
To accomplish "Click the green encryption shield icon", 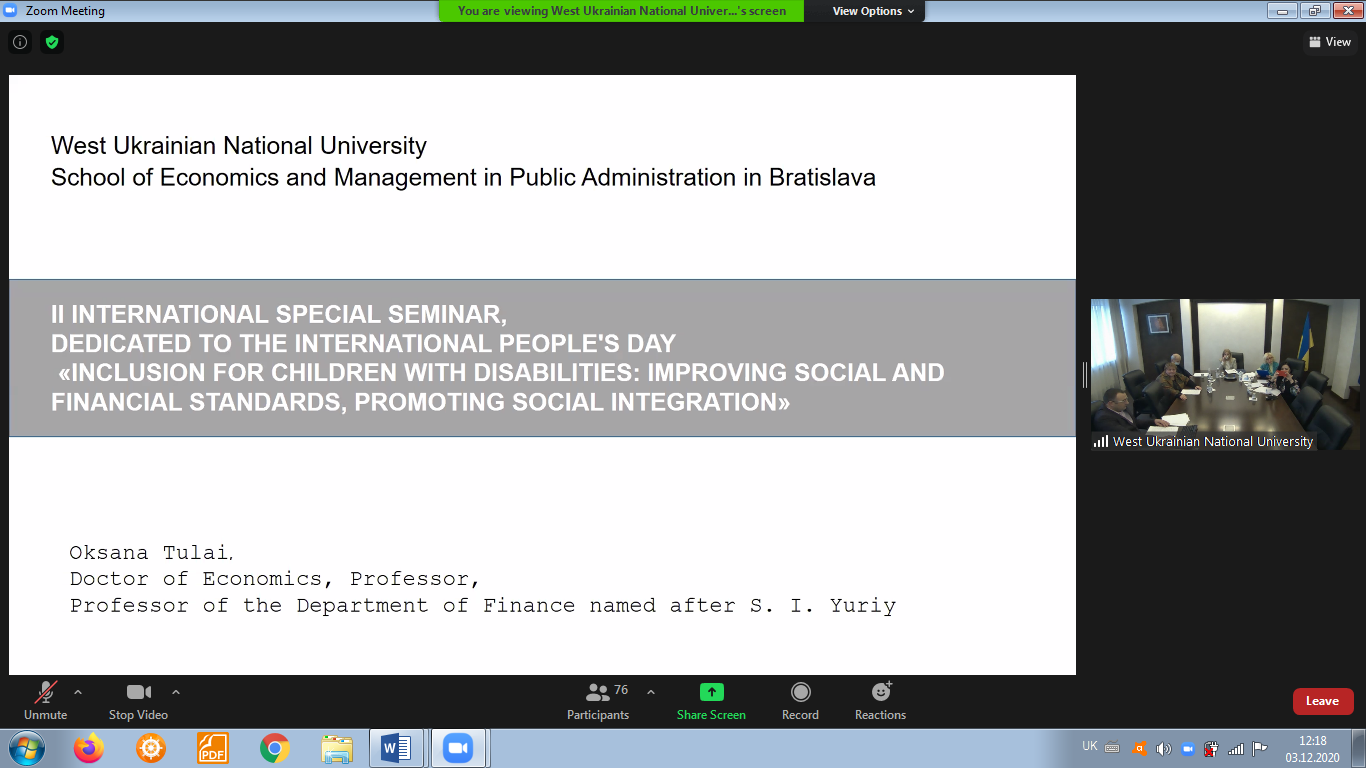I will click(x=52, y=42).
